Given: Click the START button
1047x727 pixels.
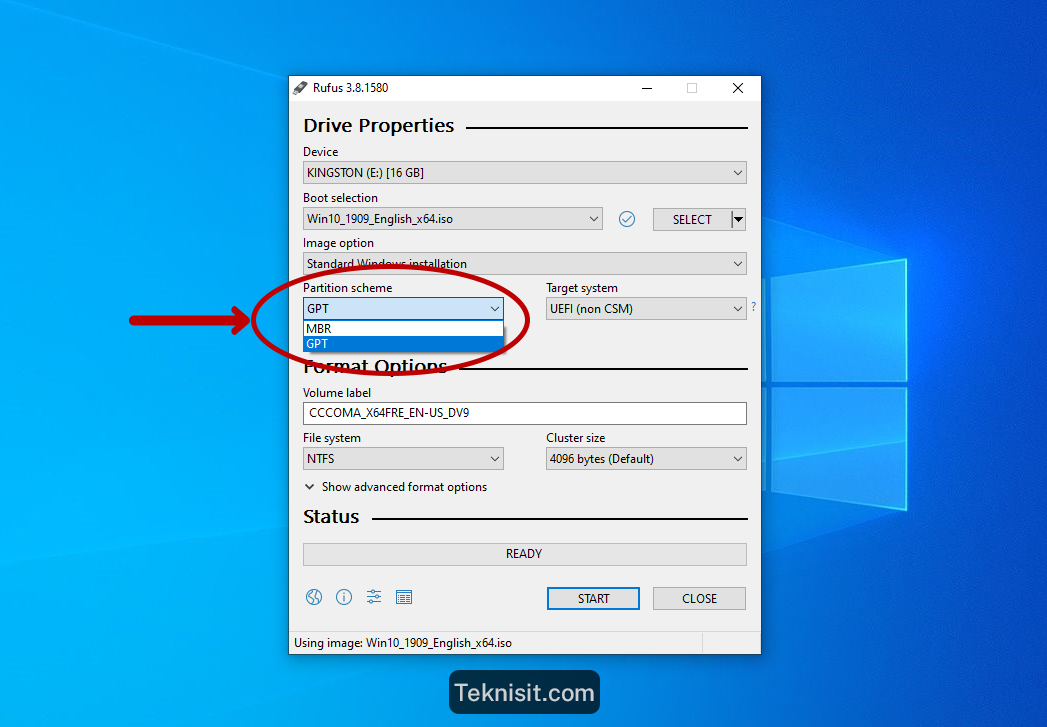Looking at the screenshot, I should pos(593,599).
